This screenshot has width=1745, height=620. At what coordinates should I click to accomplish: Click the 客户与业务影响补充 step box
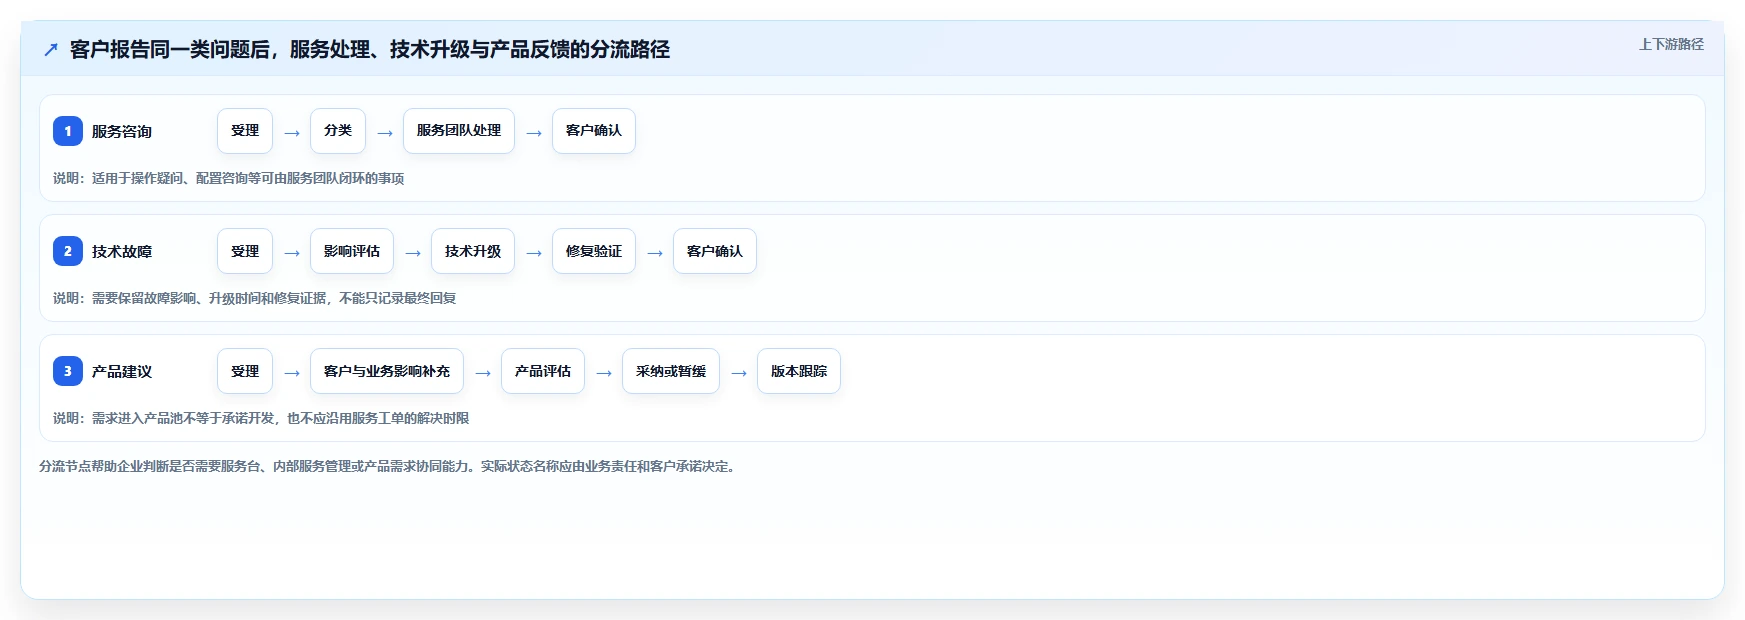click(387, 371)
